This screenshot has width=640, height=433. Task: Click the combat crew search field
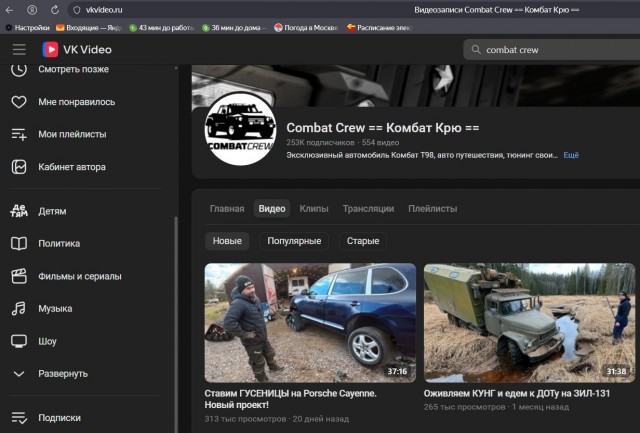[551, 50]
